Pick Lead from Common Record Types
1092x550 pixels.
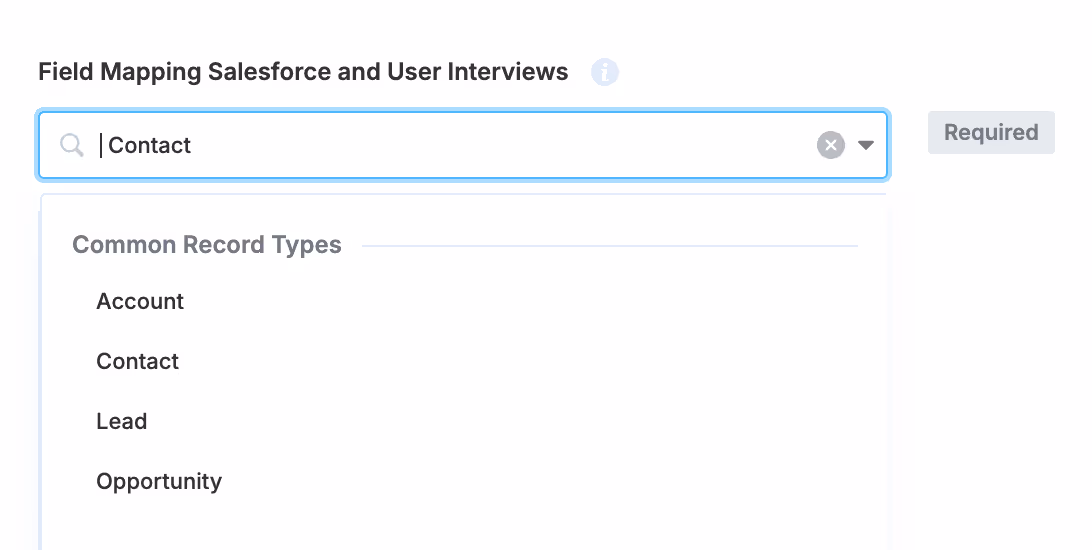[121, 422]
